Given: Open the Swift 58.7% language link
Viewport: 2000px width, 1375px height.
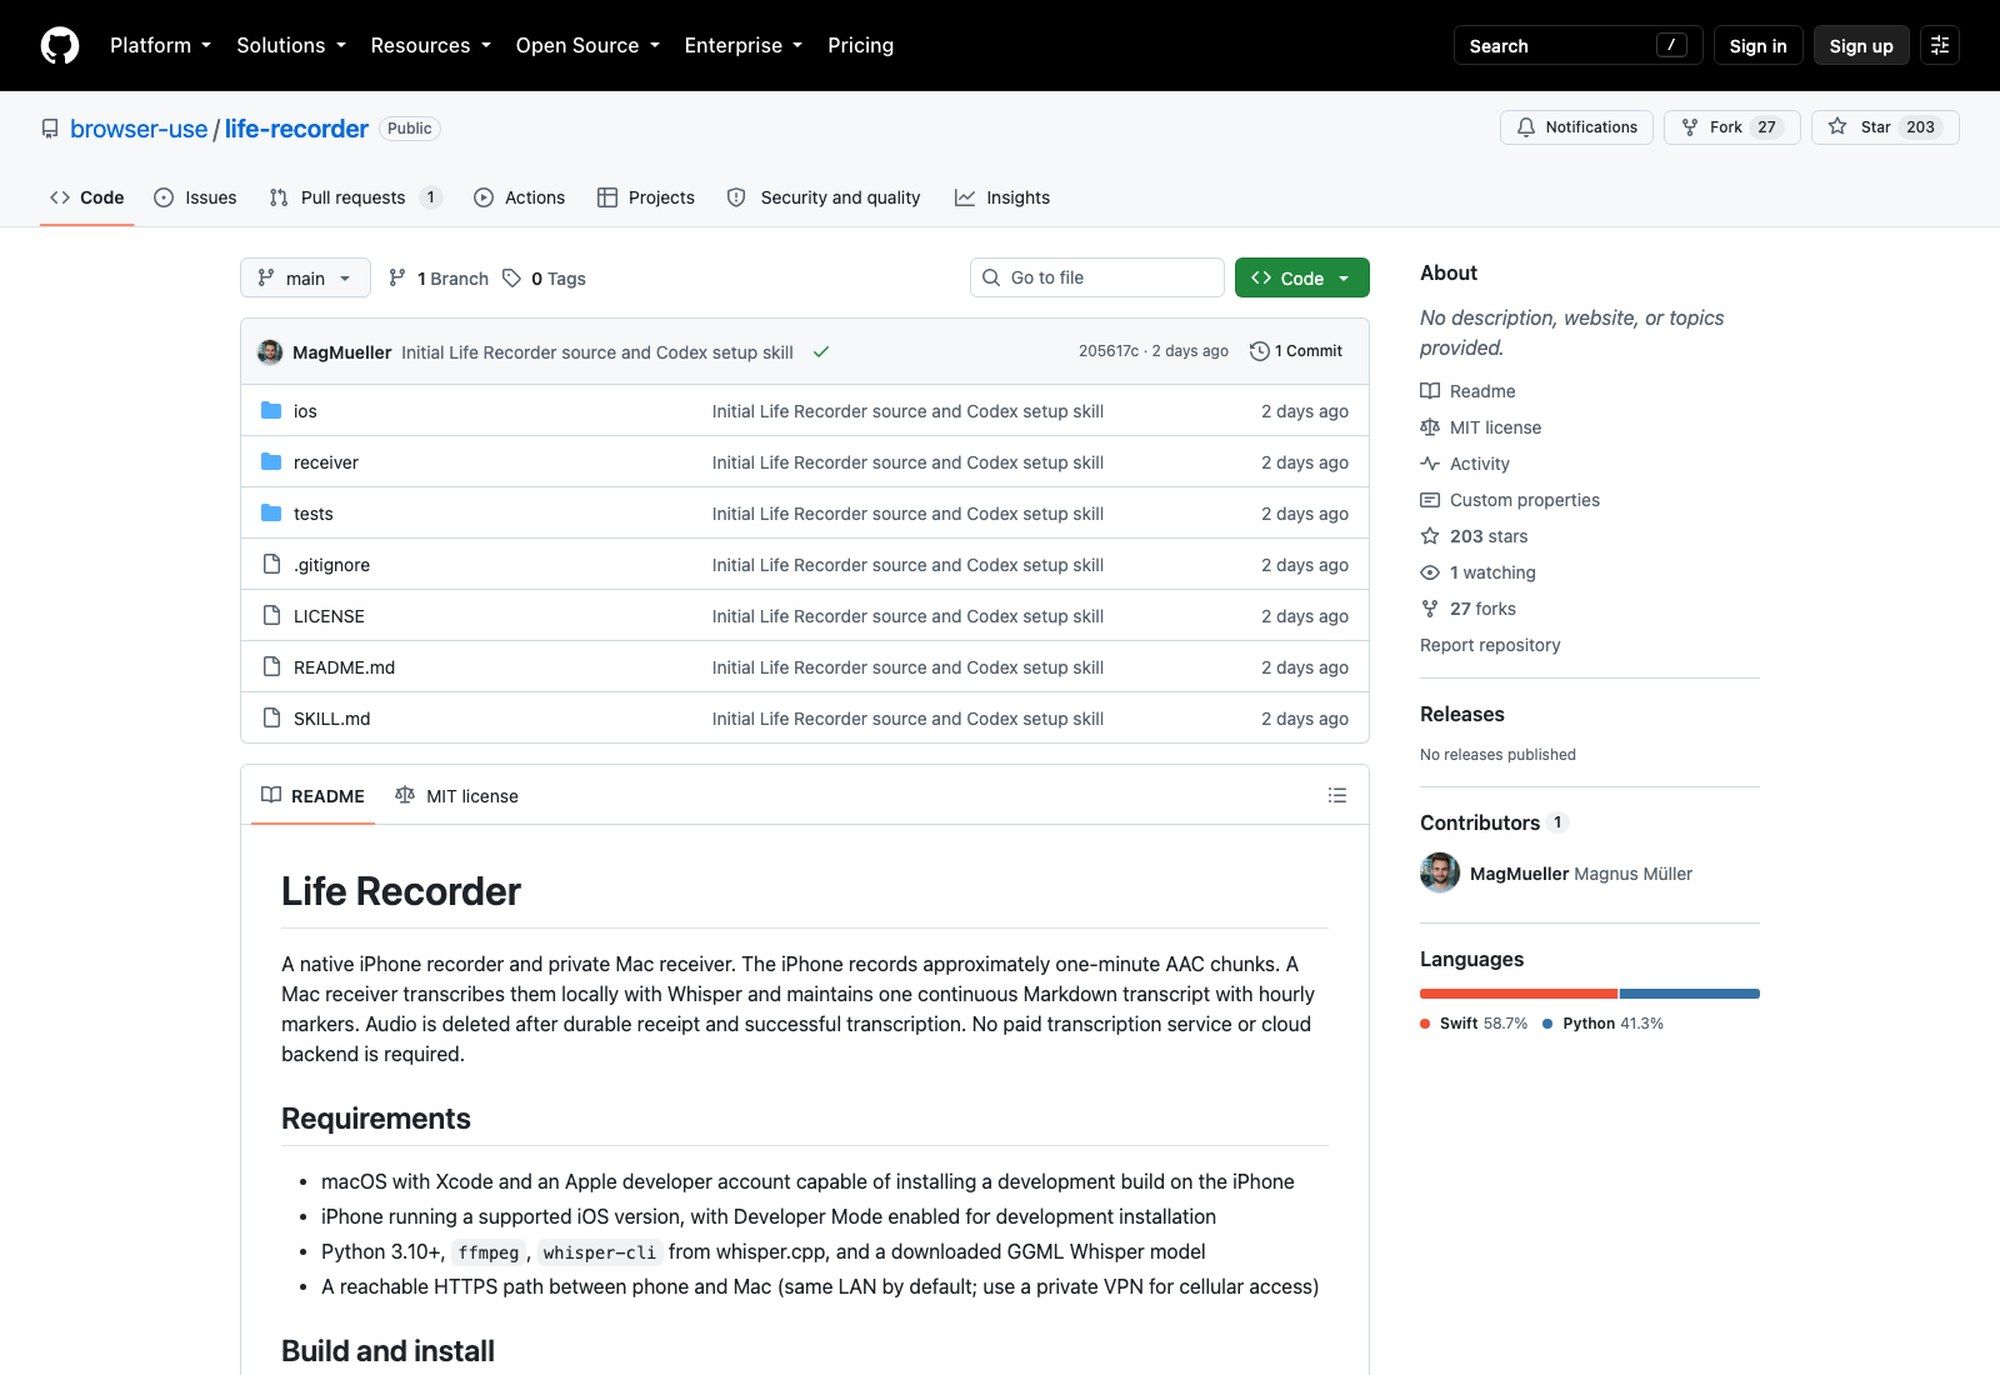Looking at the screenshot, I should click(1474, 1023).
